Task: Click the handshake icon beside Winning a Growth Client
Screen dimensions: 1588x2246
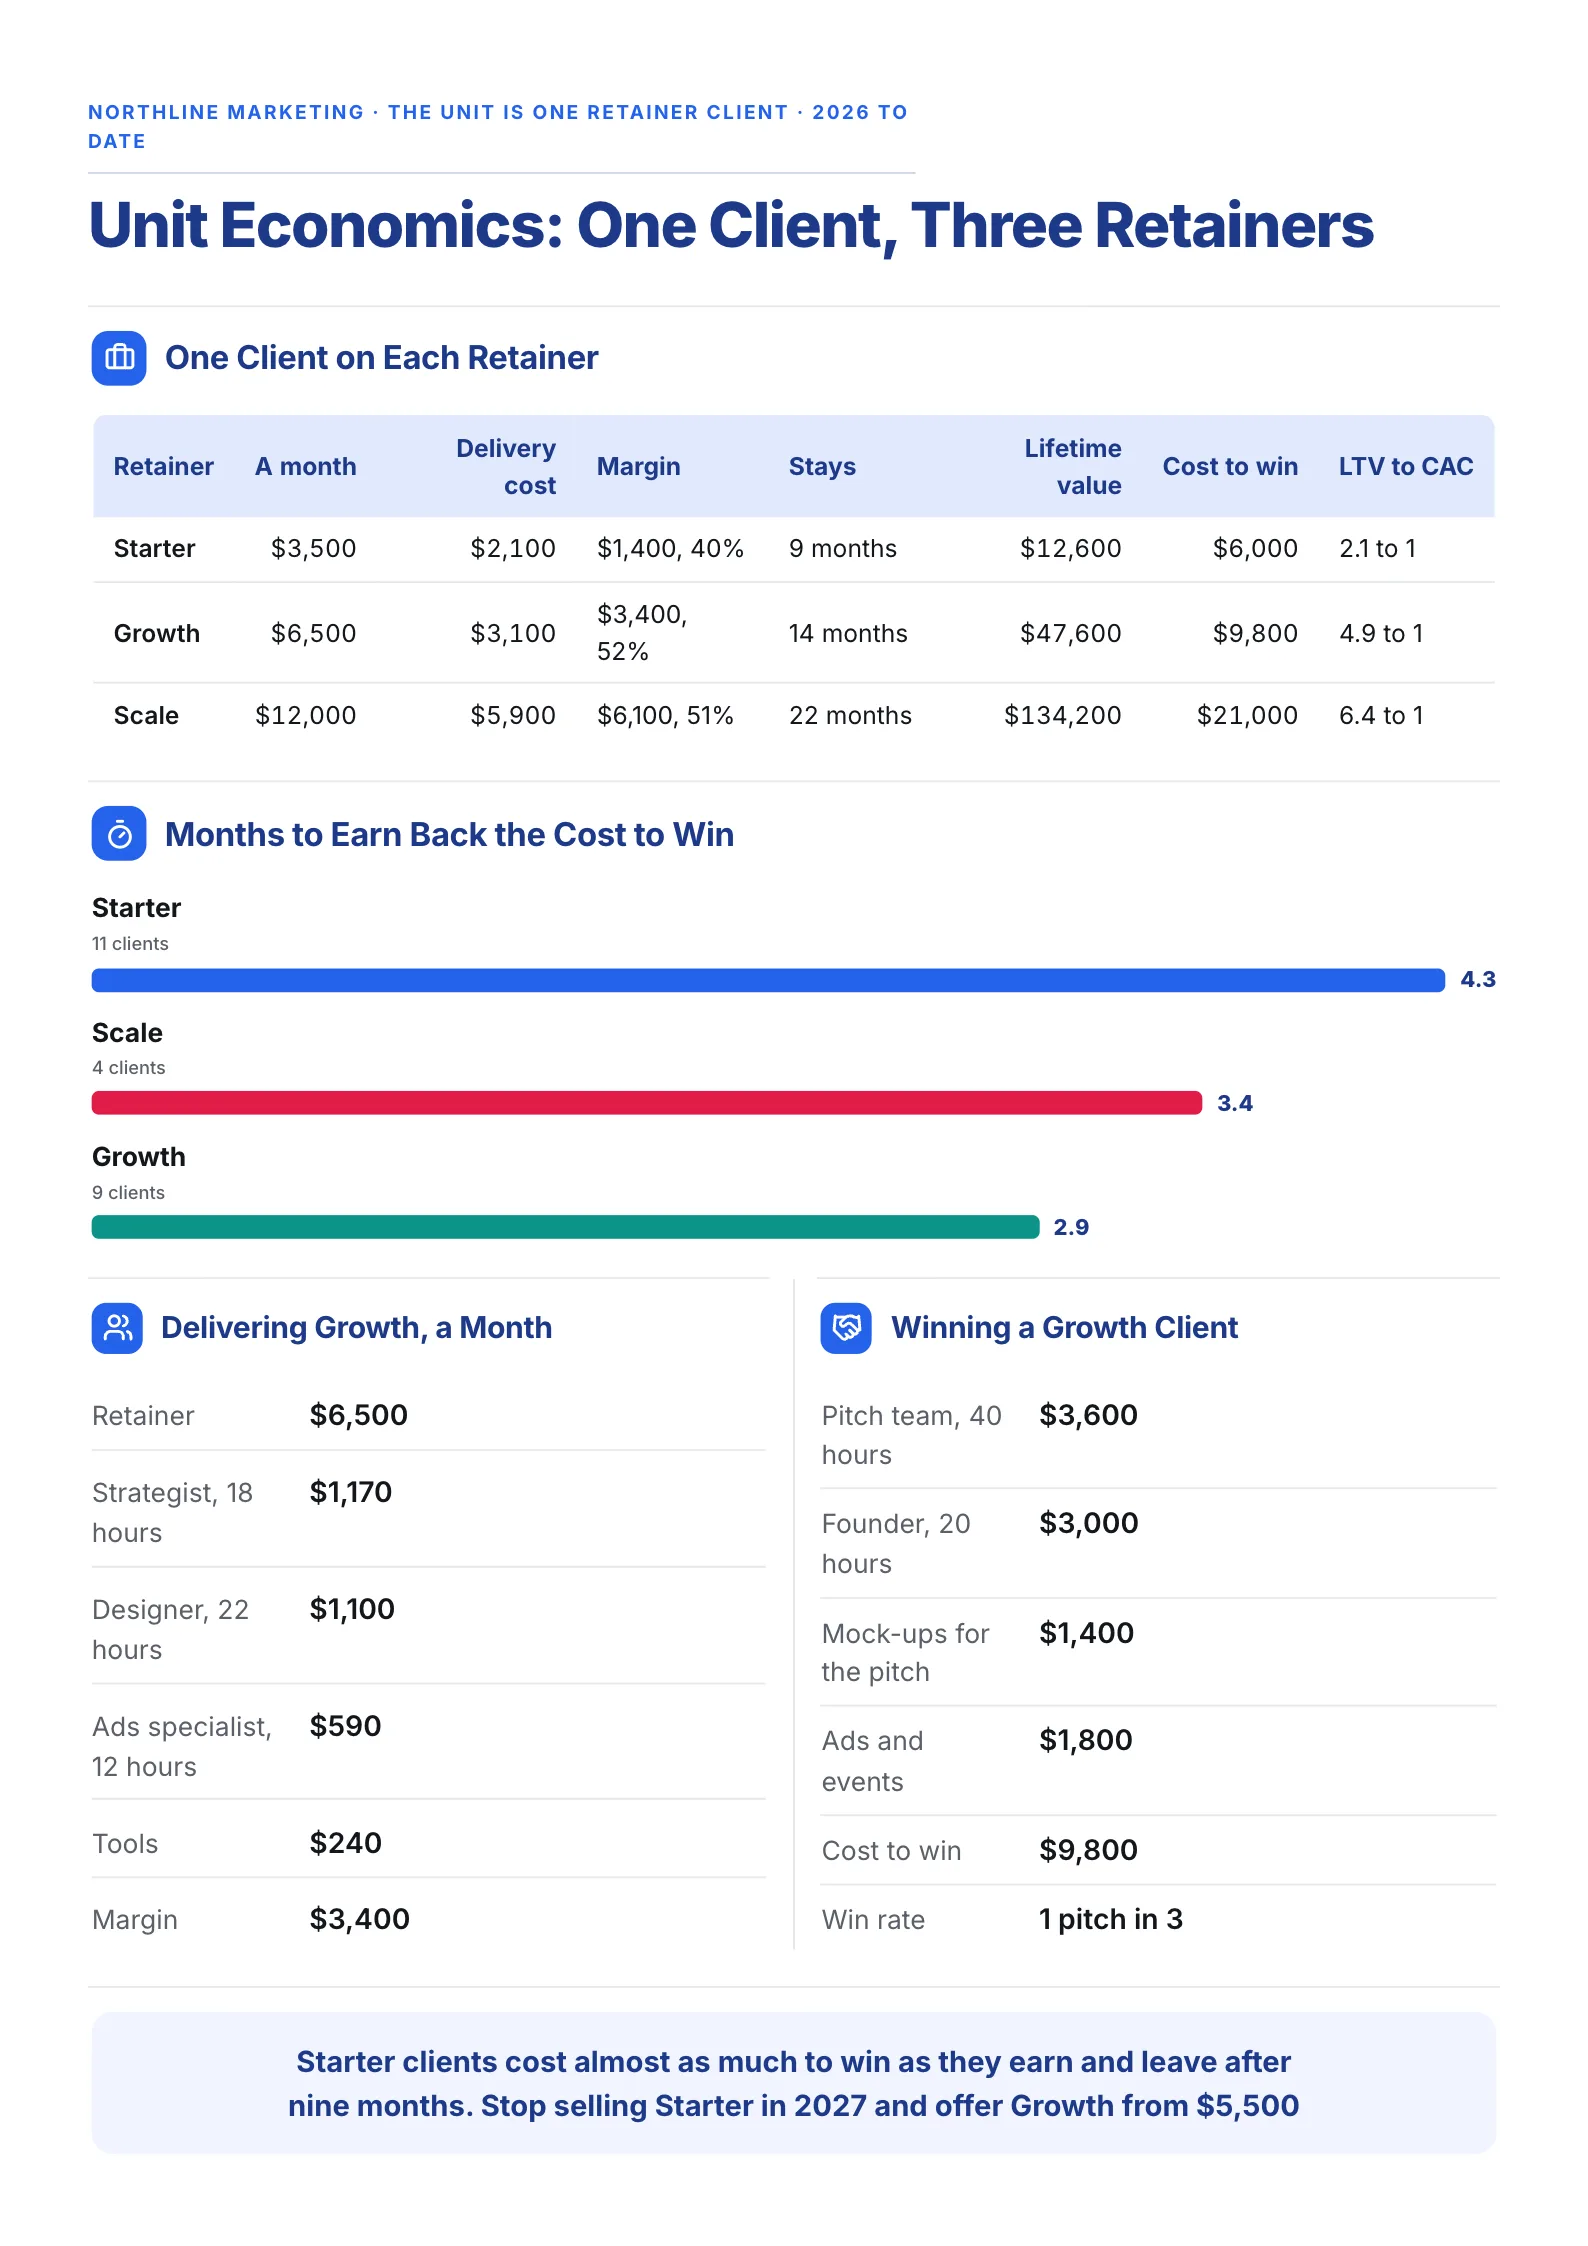Action: tap(846, 1328)
